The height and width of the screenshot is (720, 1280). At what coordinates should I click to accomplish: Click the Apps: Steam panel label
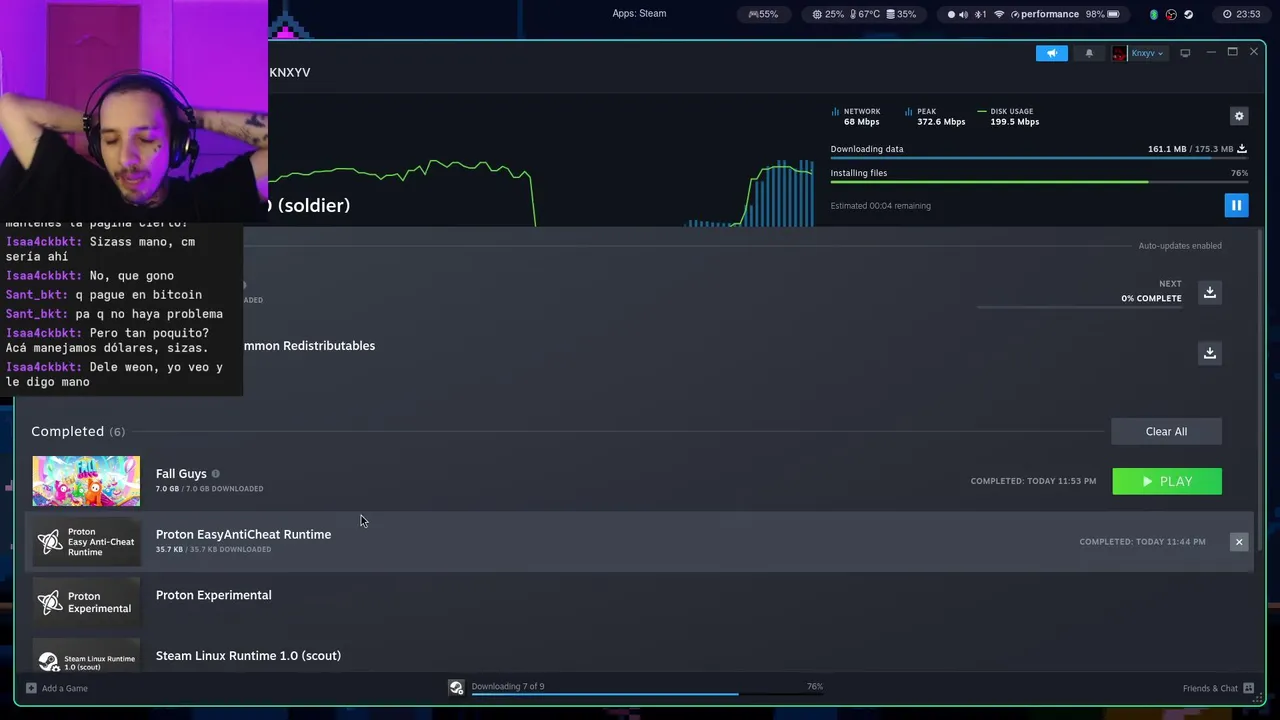pos(639,14)
